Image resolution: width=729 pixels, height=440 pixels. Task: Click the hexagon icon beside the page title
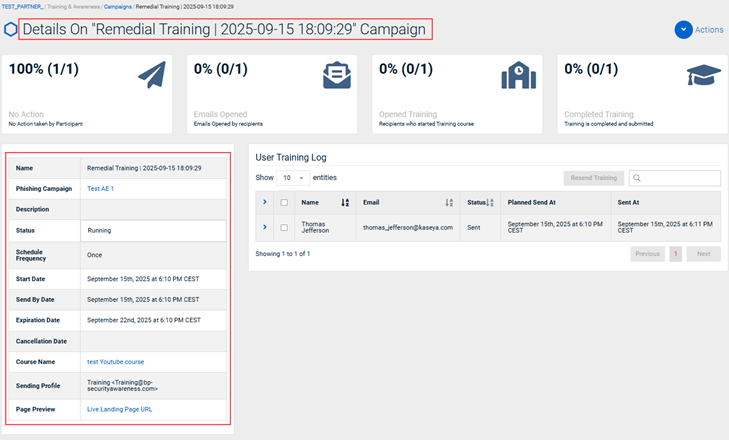tap(10, 30)
